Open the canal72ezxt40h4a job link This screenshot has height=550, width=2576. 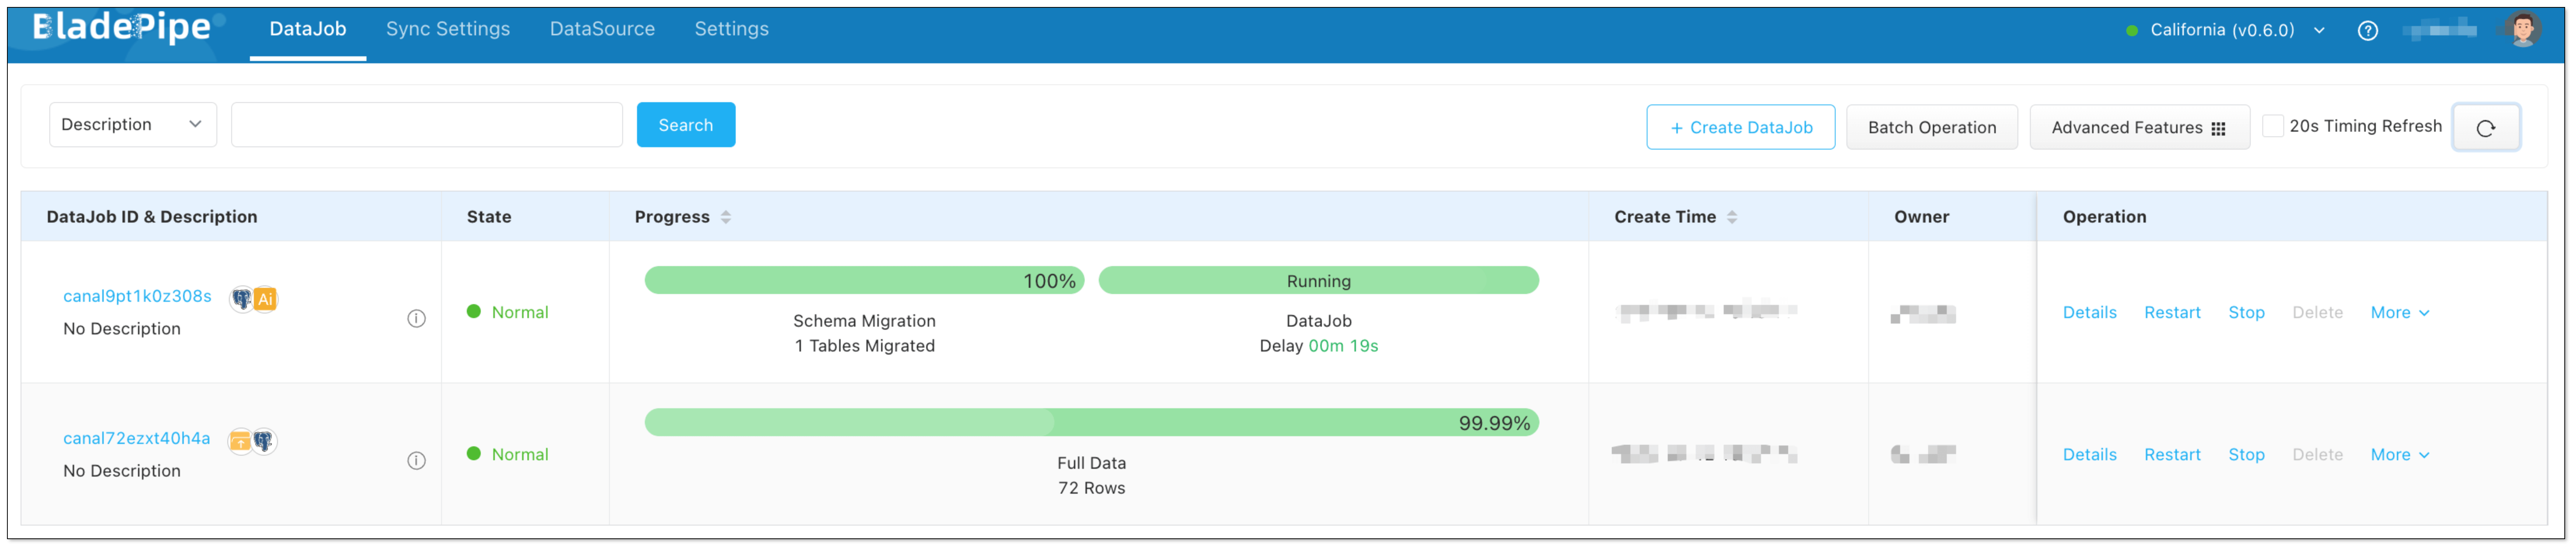[136, 438]
